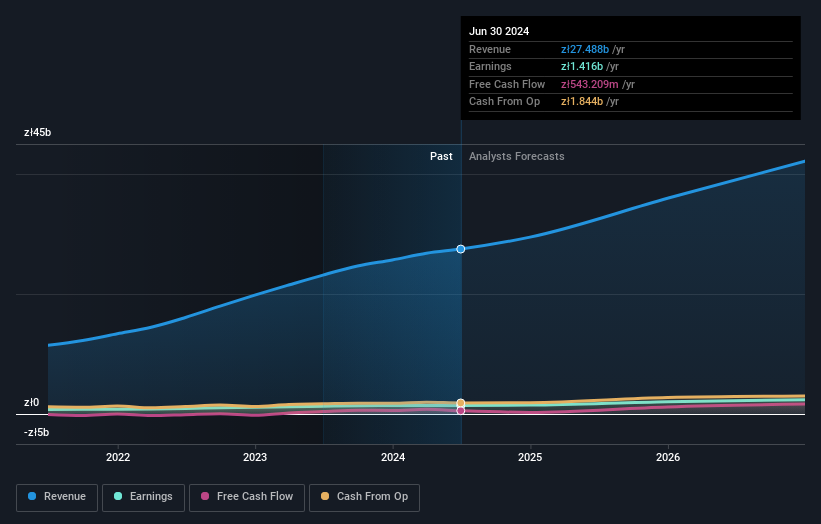Click the Revenue row label in tooltip
The height and width of the screenshot is (524, 821).
[x=490, y=49]
